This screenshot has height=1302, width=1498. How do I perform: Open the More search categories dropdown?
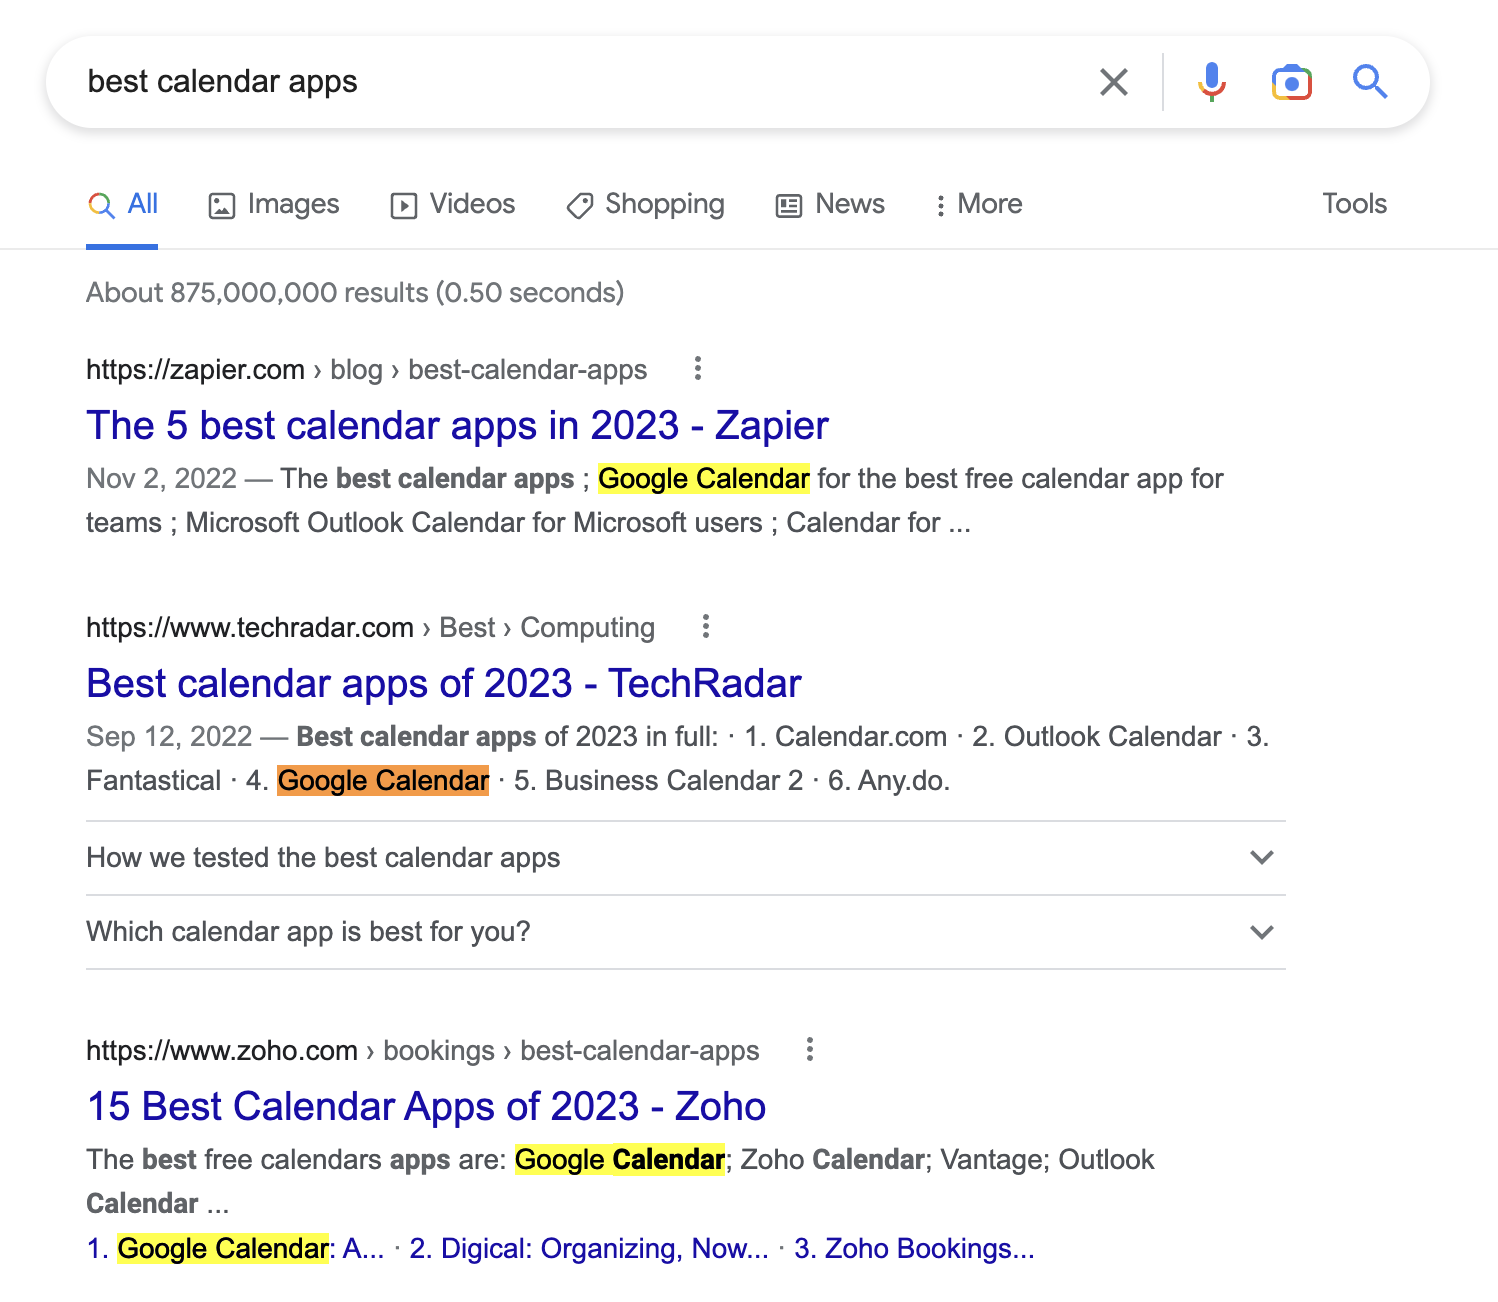pos(977,204)
